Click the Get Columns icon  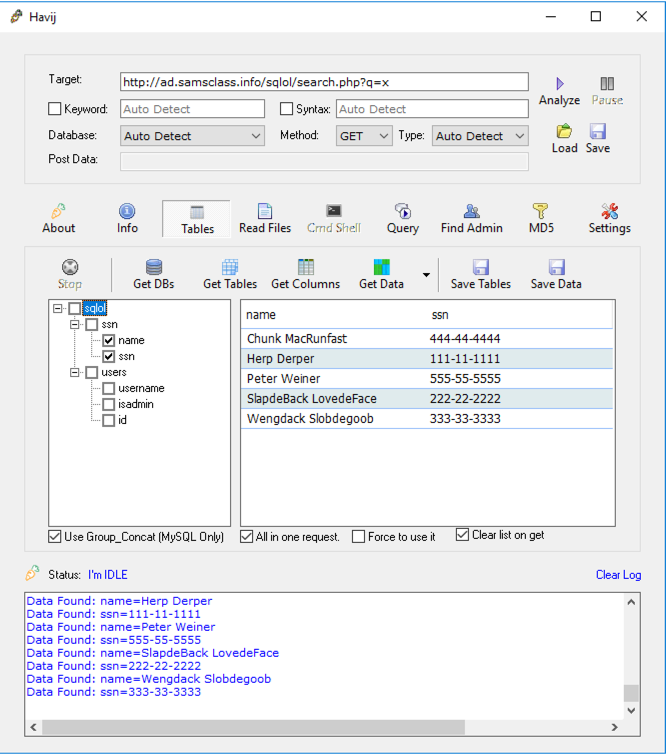point(306,267)
